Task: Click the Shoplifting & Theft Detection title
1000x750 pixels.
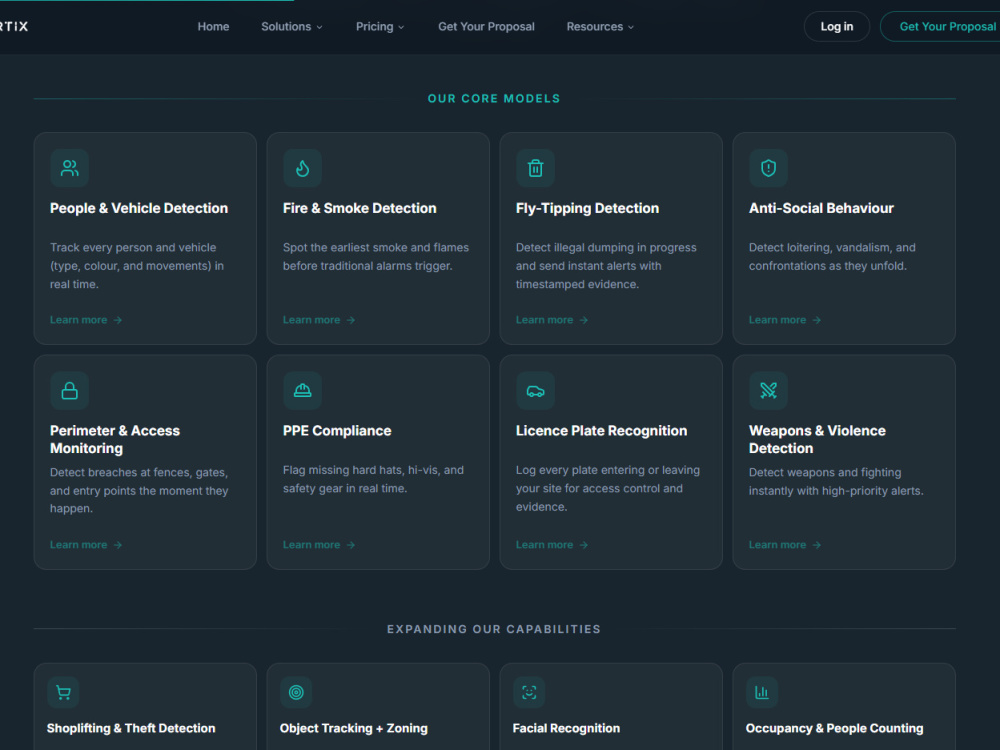Action: 131,728
